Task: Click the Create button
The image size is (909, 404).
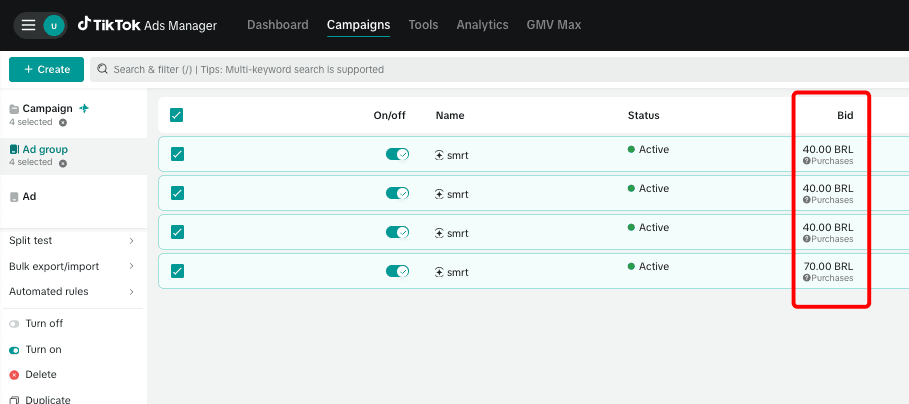Action: tap(46, 69)
